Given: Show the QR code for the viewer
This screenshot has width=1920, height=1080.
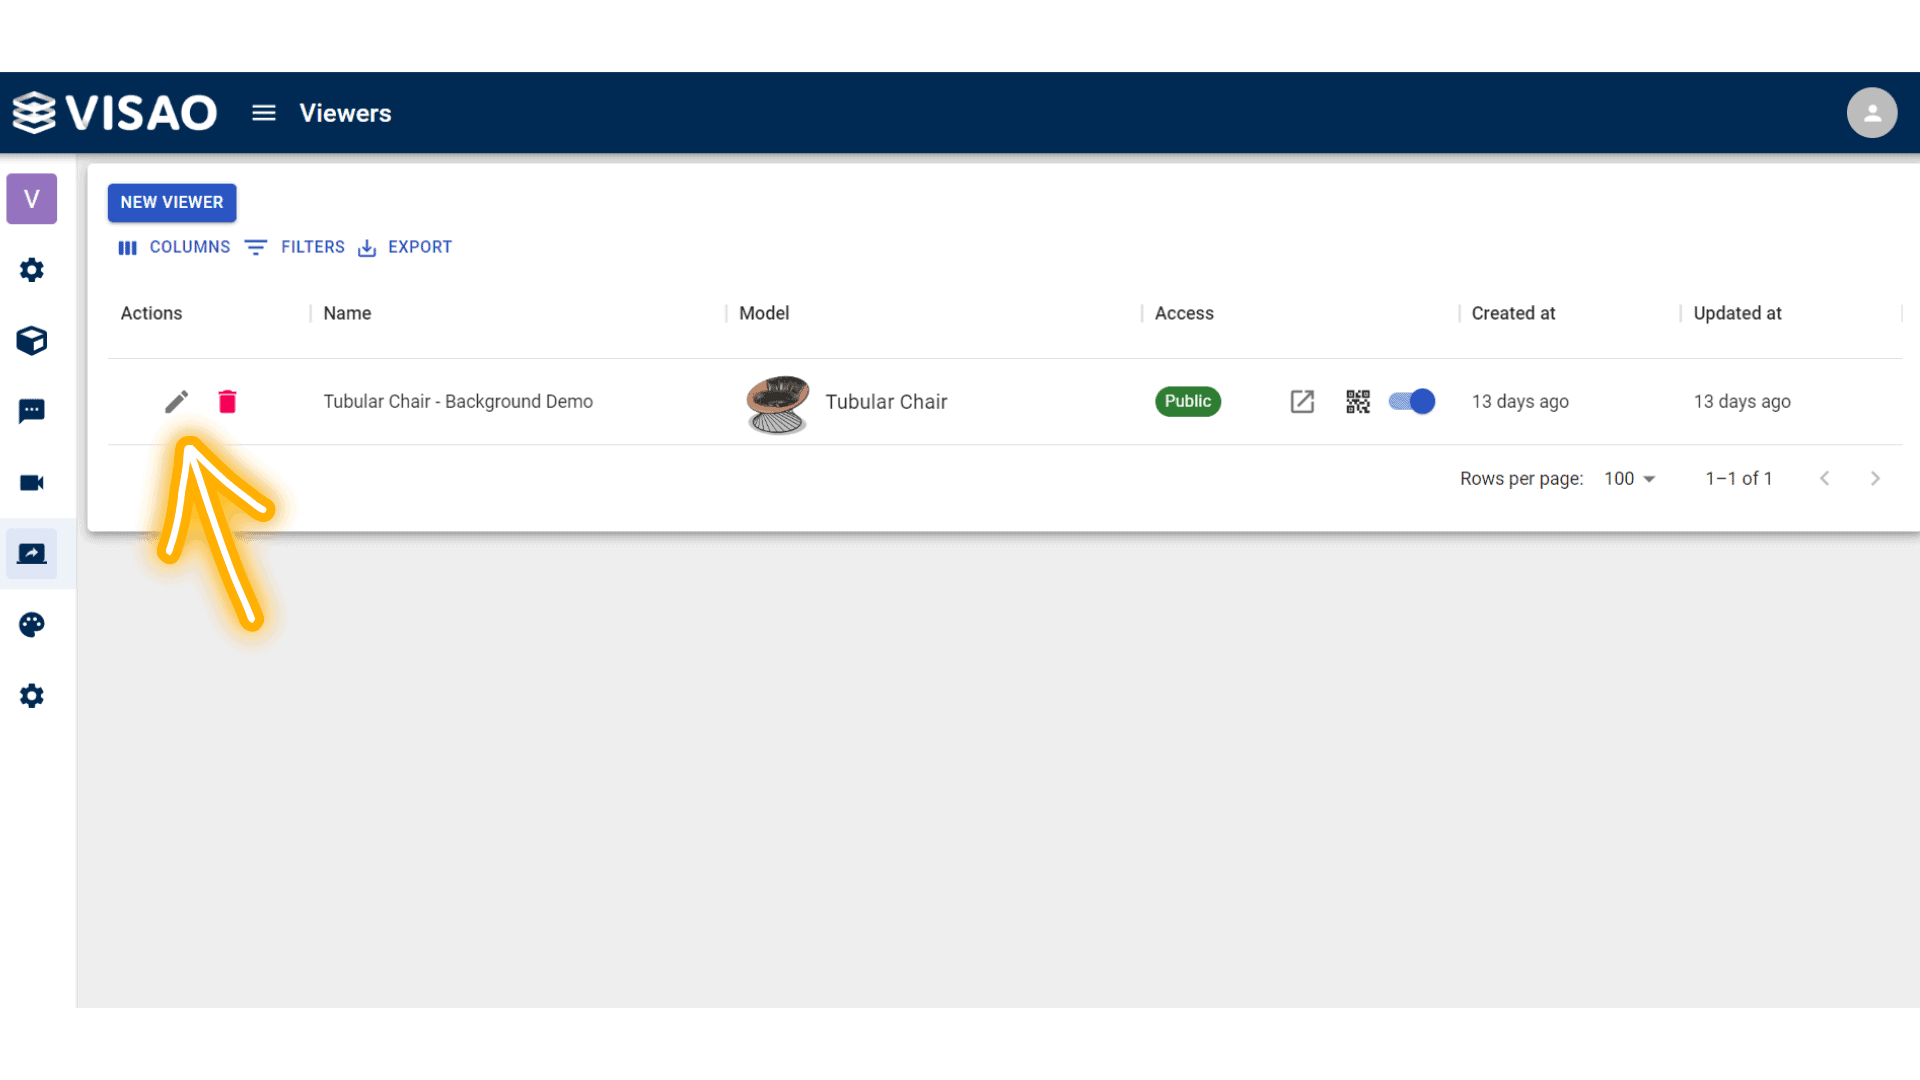Looking at the screenshot, I should click(1357, 402).
